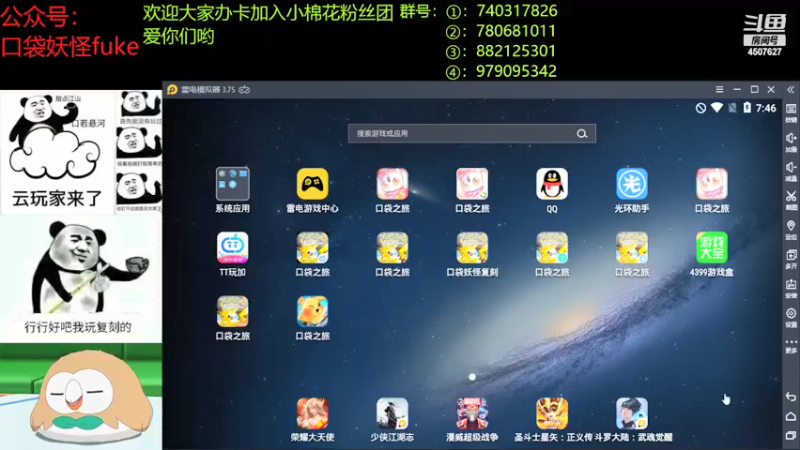Click gamepad icon in emulator title bar
The width and height of the screenshot is (800, 450).
coord(245,90)
